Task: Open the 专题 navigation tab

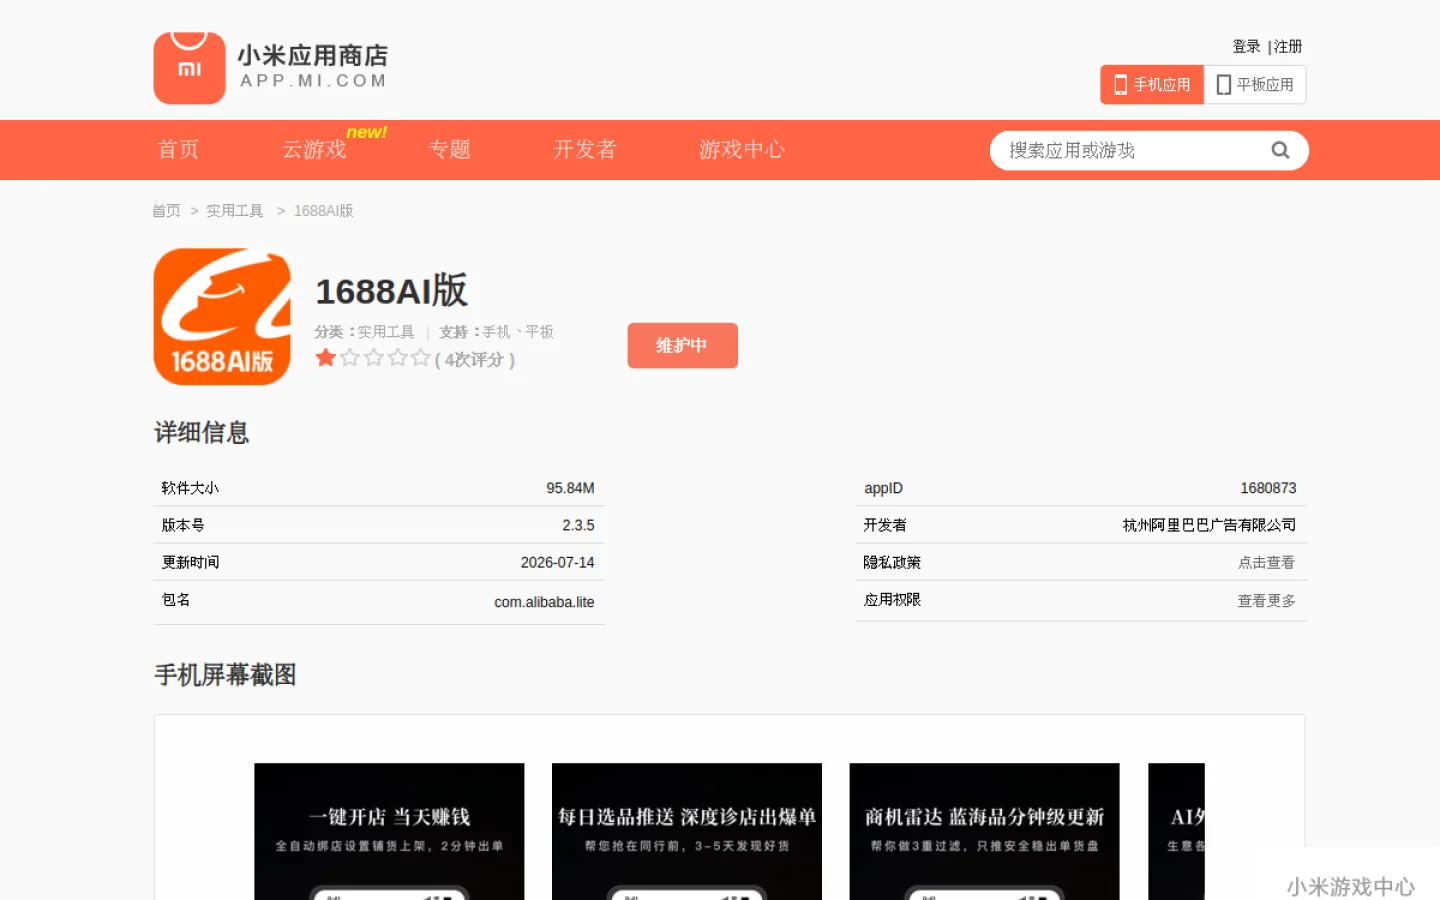Action: [450, 149]
